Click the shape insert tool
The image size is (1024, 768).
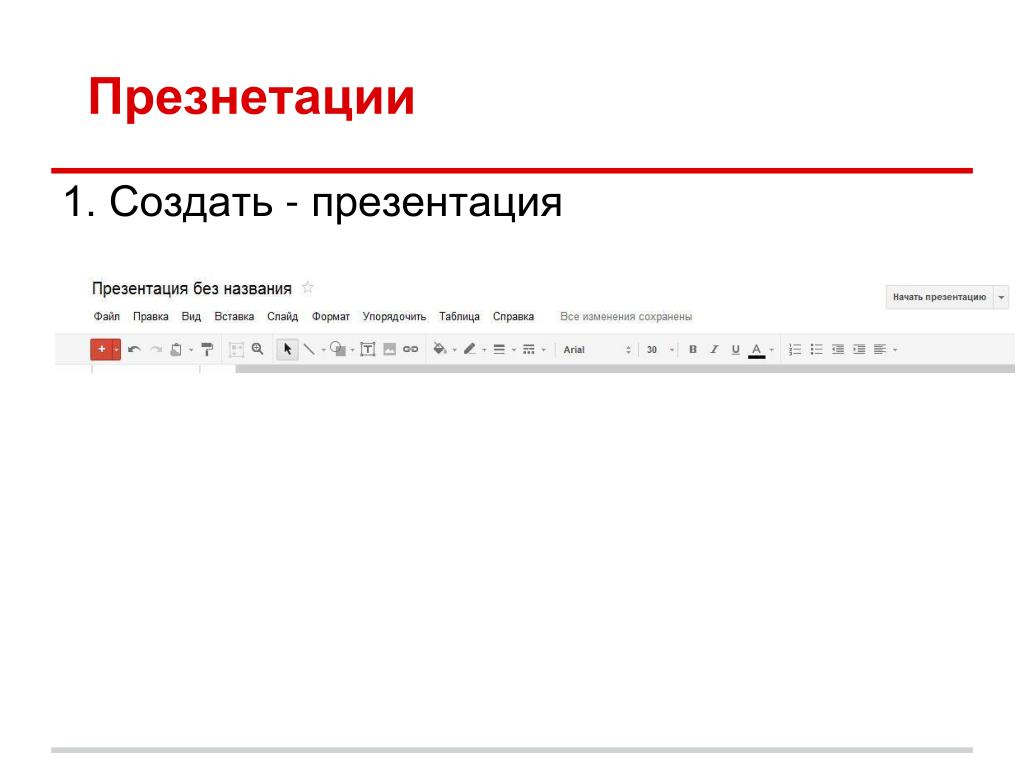pyautogui.click(x=338, y=349)
